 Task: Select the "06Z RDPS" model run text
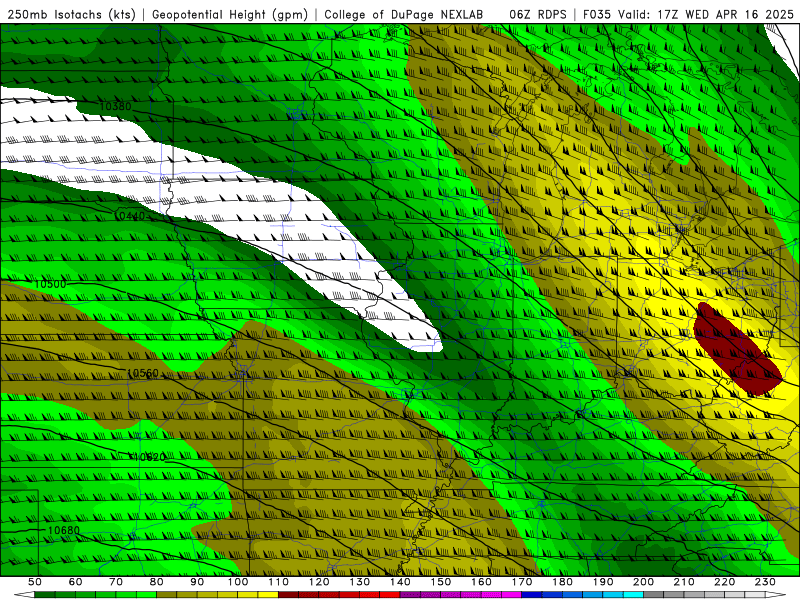tap(538, 15)
